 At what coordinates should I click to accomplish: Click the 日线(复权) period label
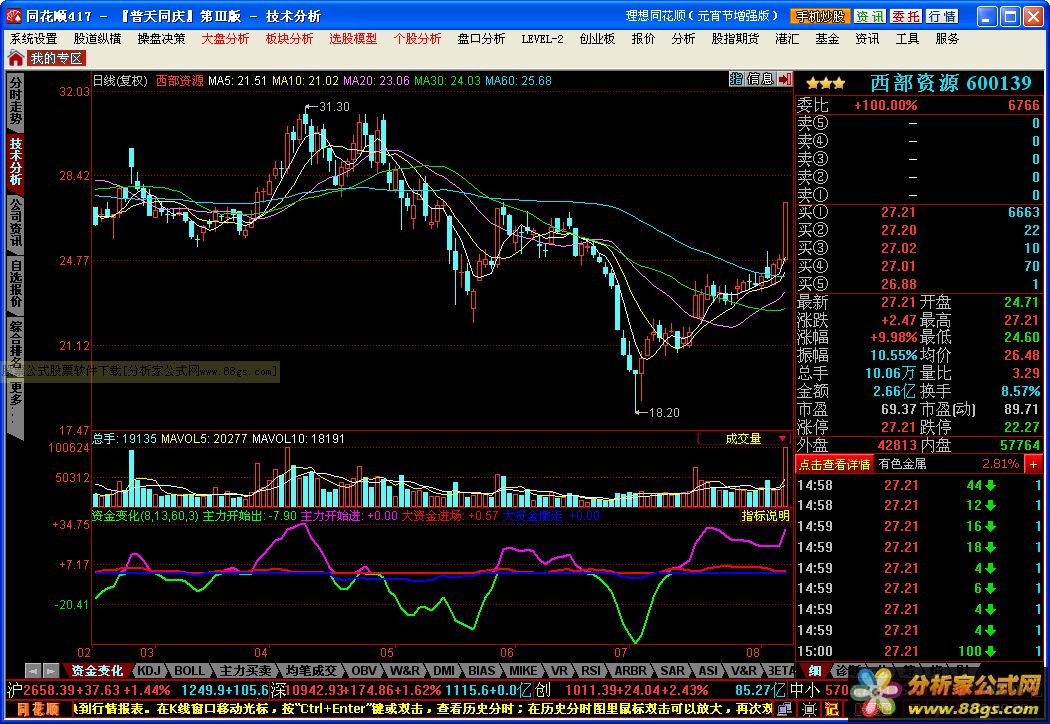pos(121,80)
